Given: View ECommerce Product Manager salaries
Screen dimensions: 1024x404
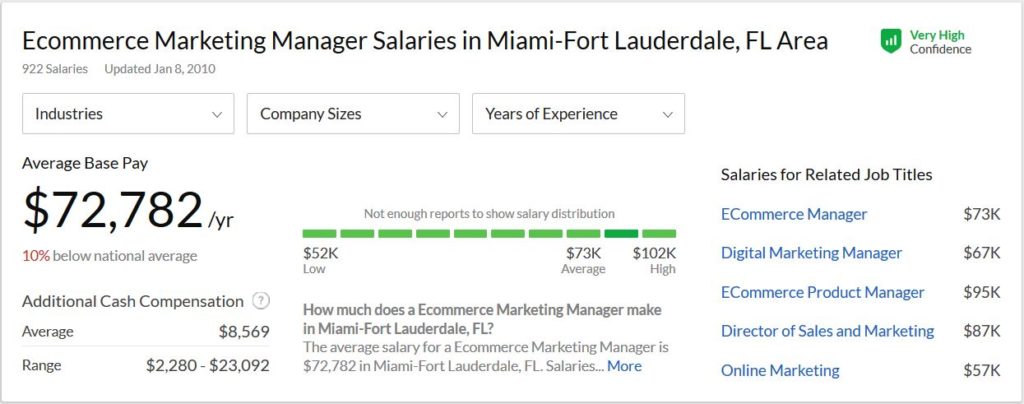Looking at the screenshot, I should coord(822,292).
